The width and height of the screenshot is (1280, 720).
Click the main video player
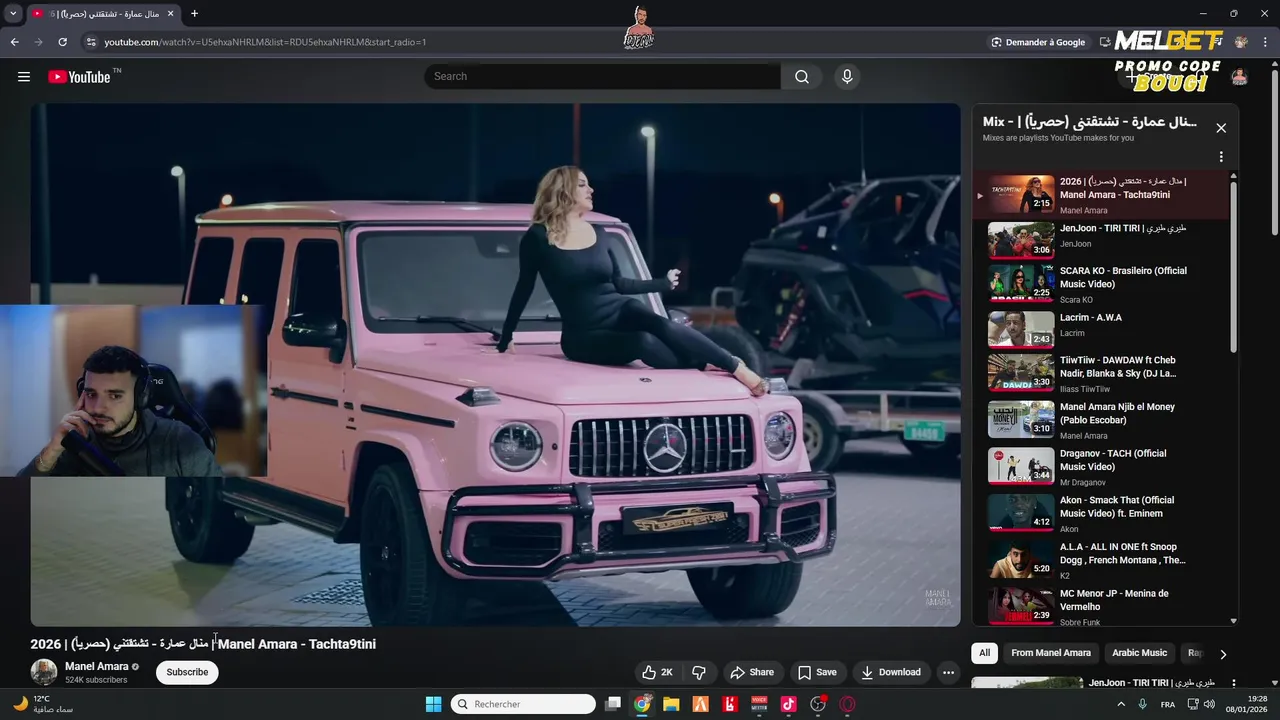(x=495, y=365)
